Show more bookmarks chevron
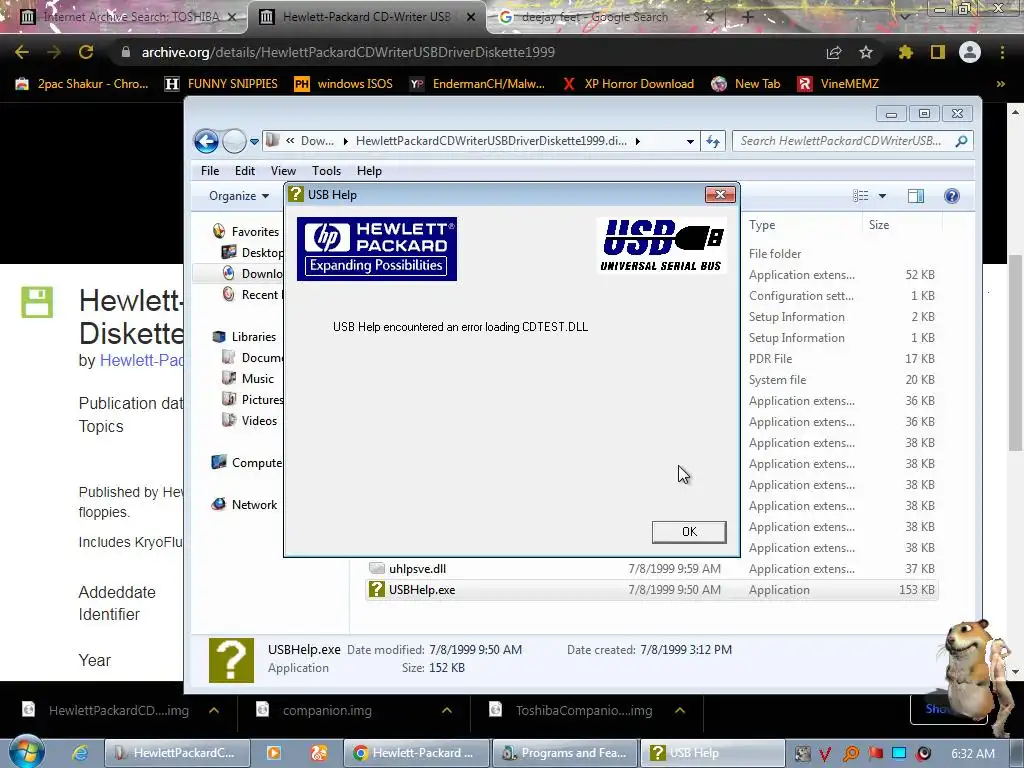1024x768 pixels. click(x=1000, y=84)
